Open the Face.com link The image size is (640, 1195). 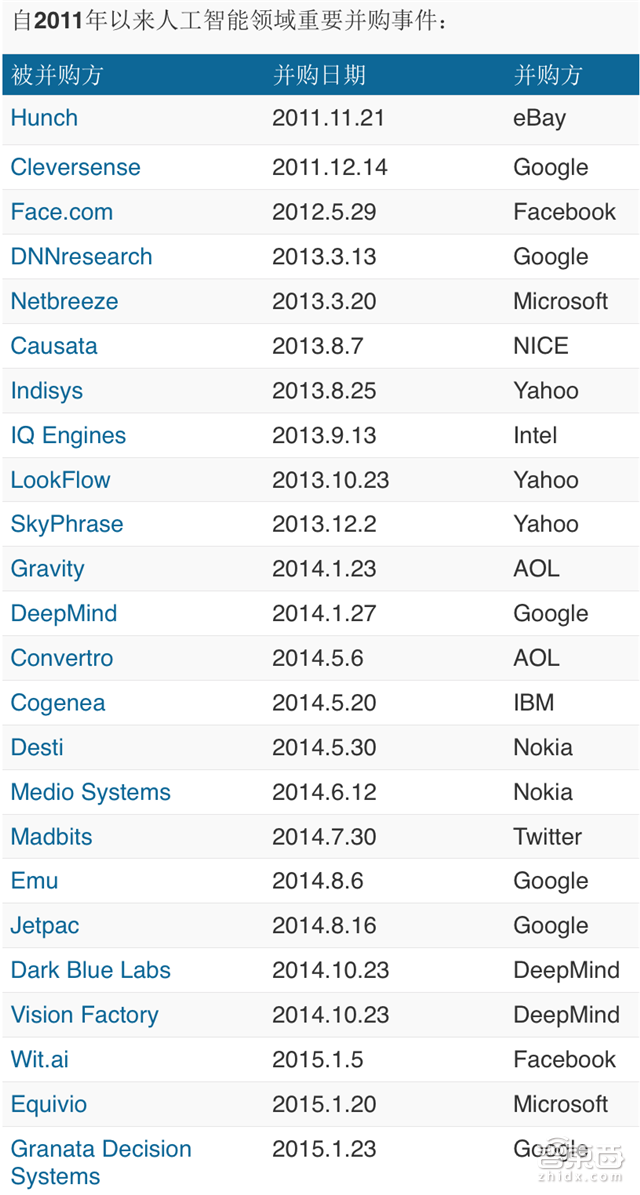point(61,212)
